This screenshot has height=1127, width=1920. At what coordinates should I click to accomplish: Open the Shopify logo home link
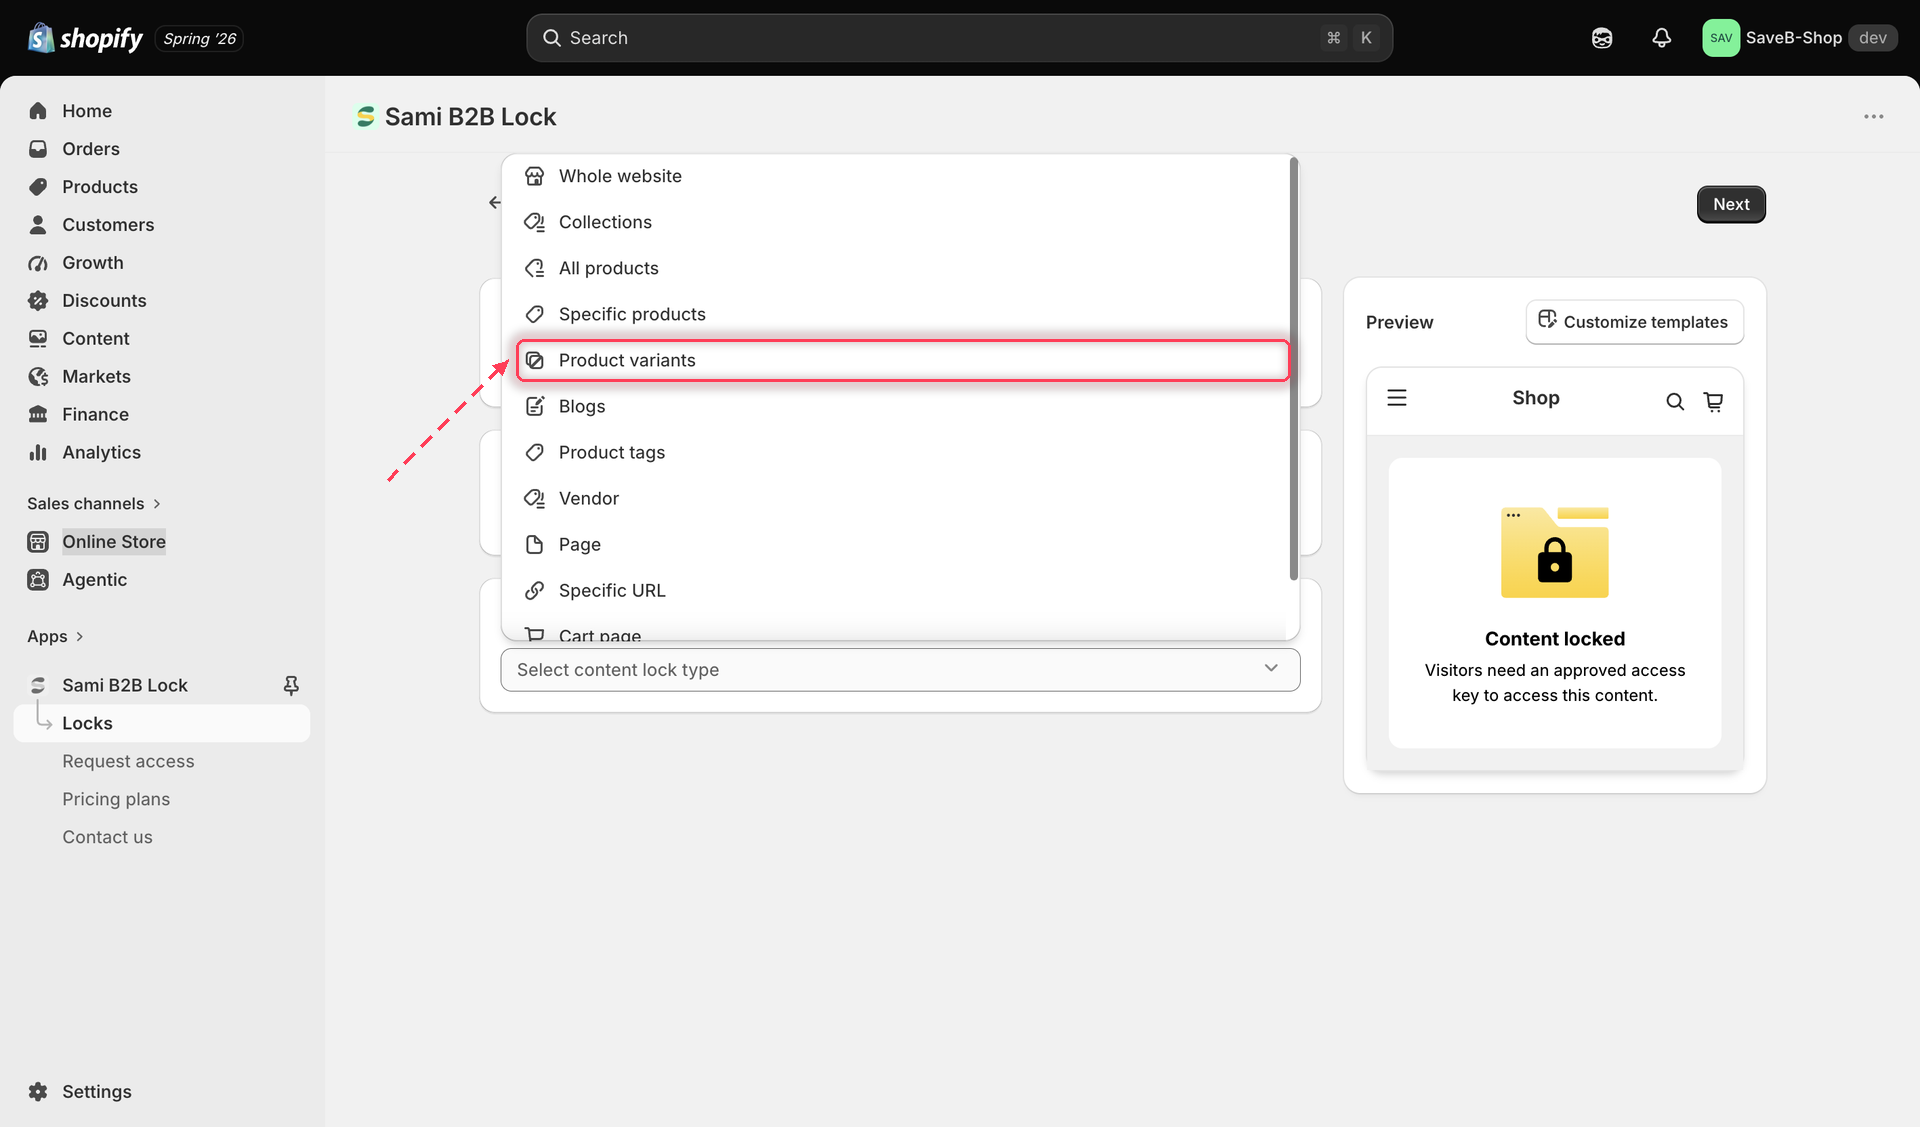point(85,38)
